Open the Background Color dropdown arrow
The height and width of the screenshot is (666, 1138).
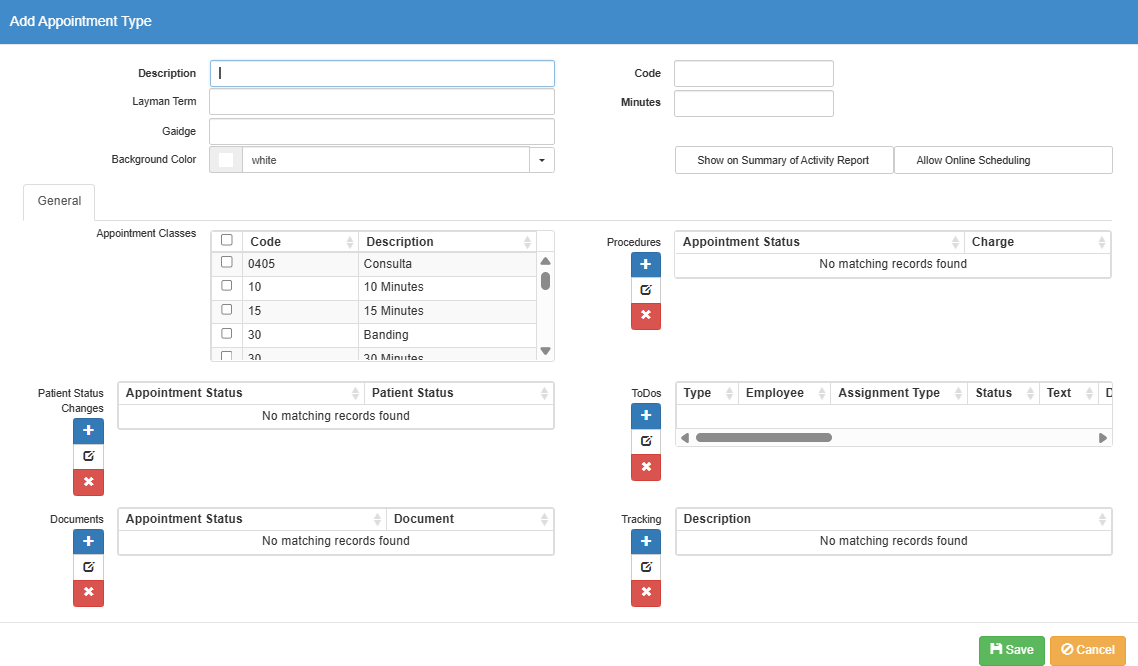click(541, 160)
